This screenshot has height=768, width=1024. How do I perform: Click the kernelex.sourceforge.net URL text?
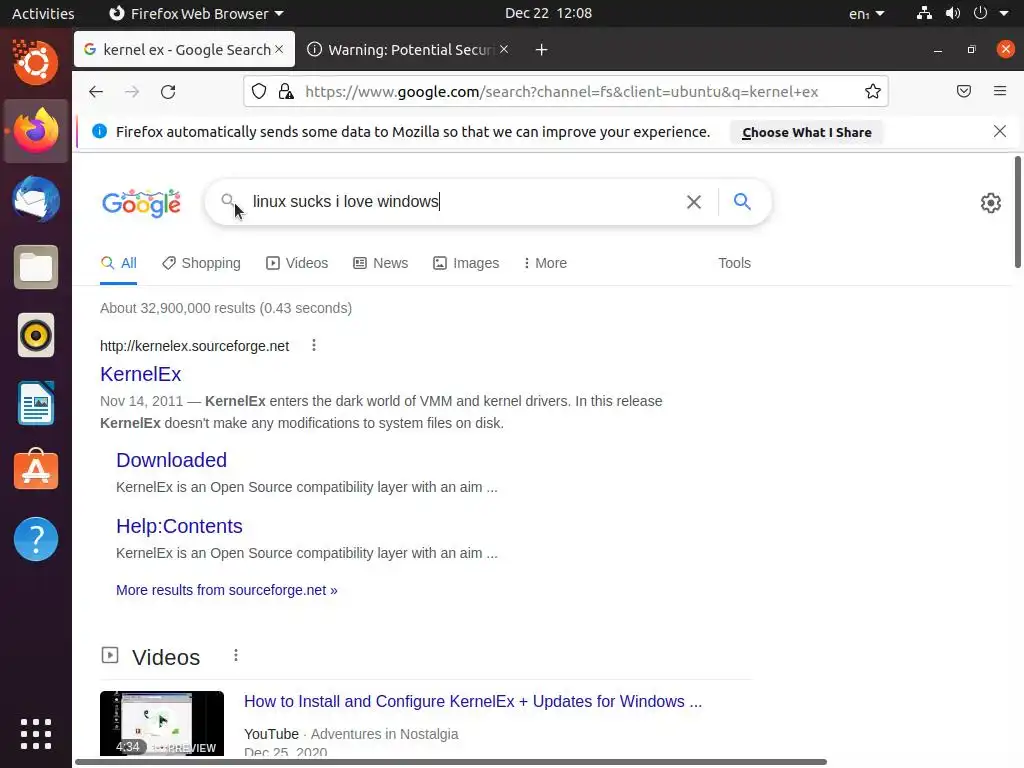pyautogui.click(x=195, y=346)
